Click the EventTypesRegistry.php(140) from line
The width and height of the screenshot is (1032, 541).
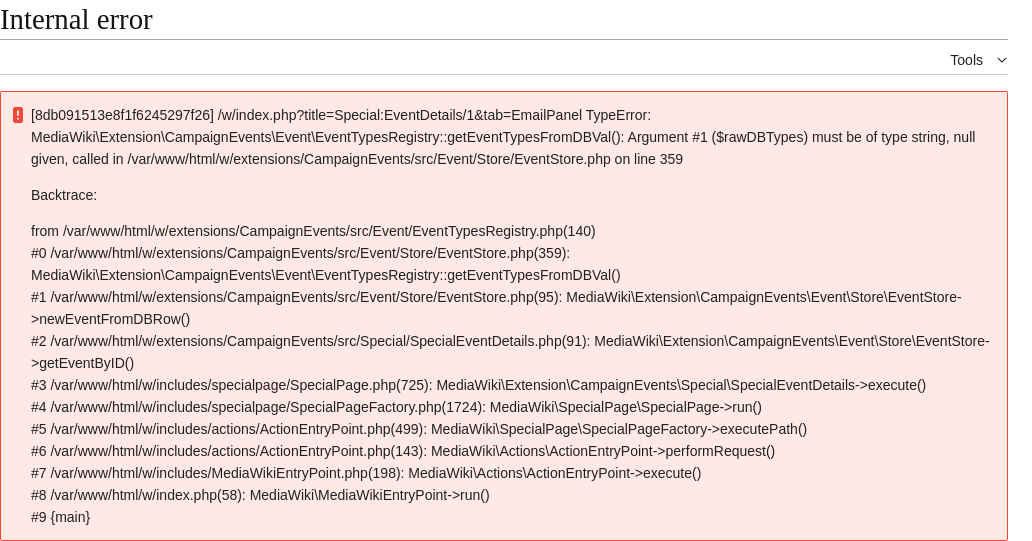pyautogui.click(x=313, y=231)
